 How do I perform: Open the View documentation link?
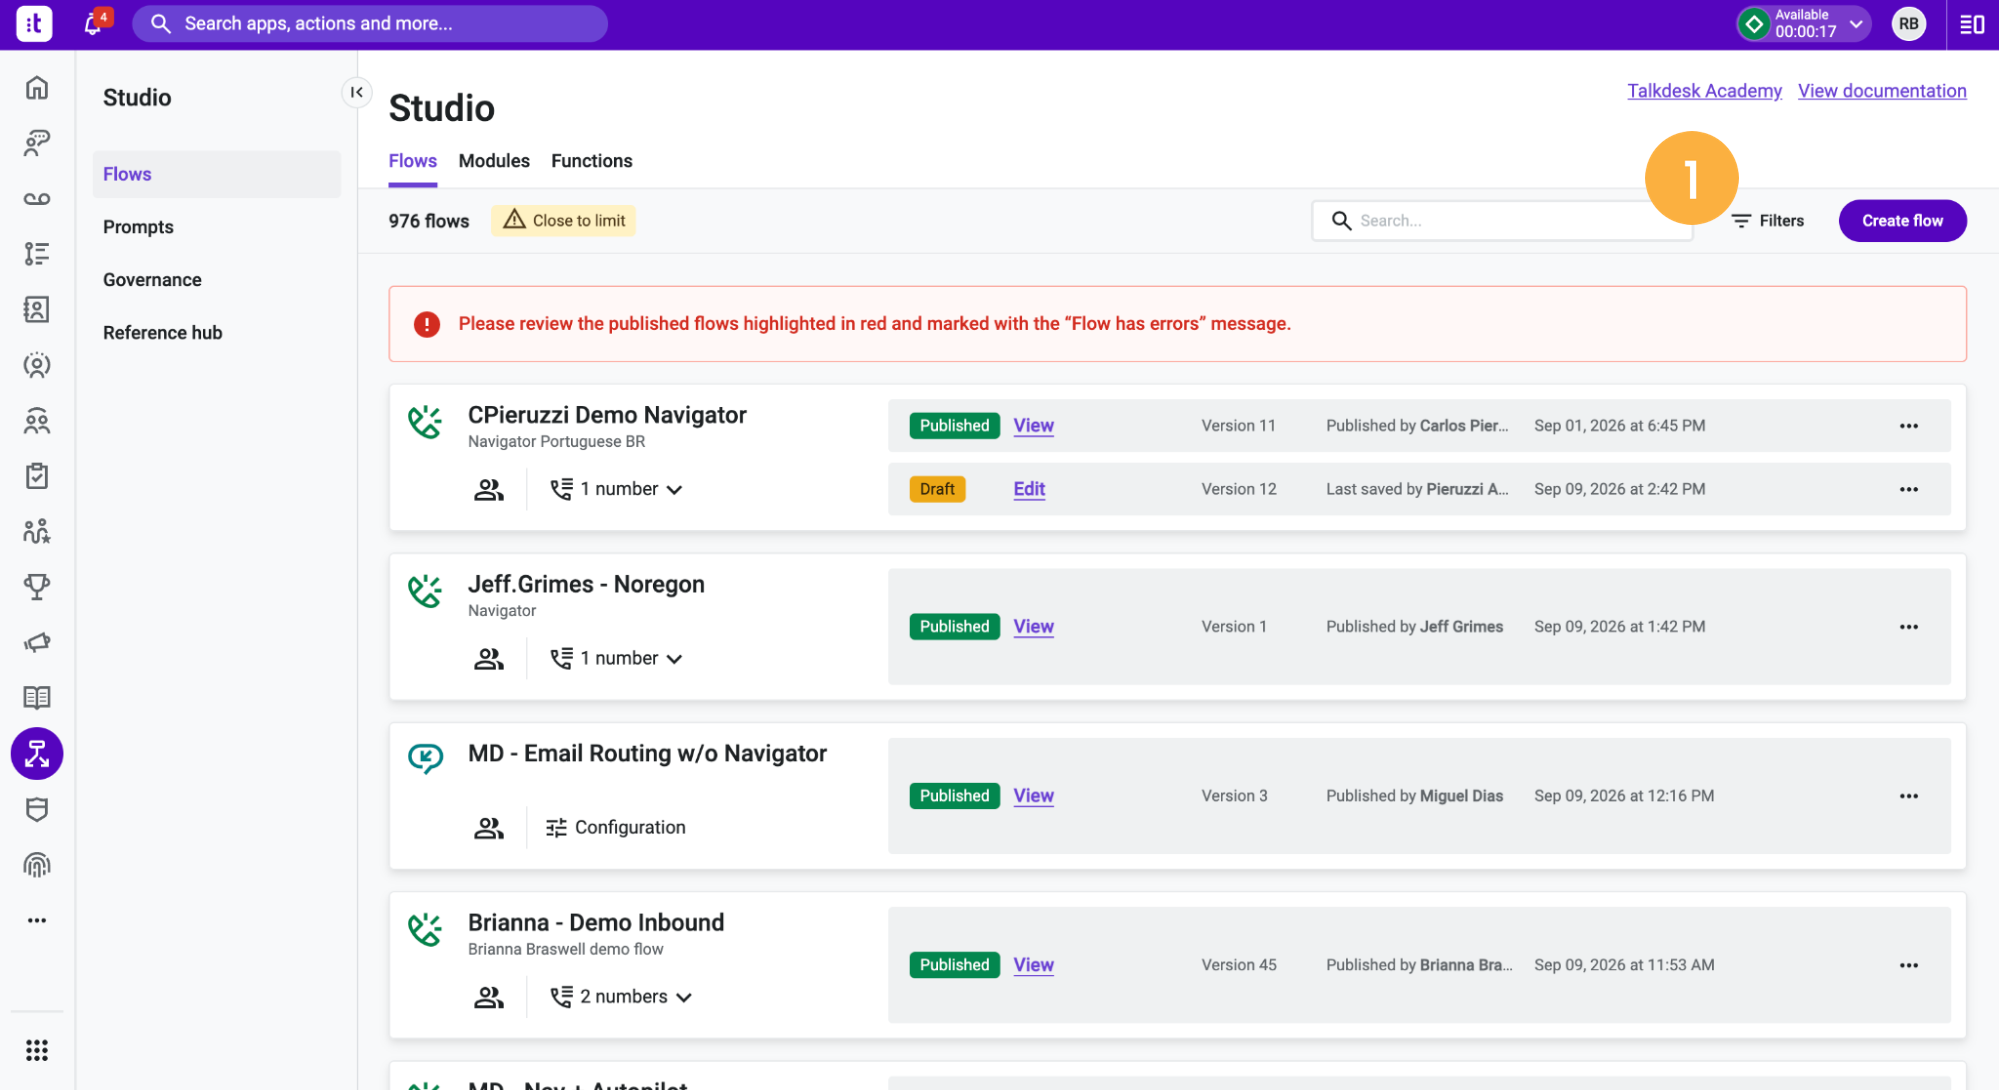point(1882,91)
